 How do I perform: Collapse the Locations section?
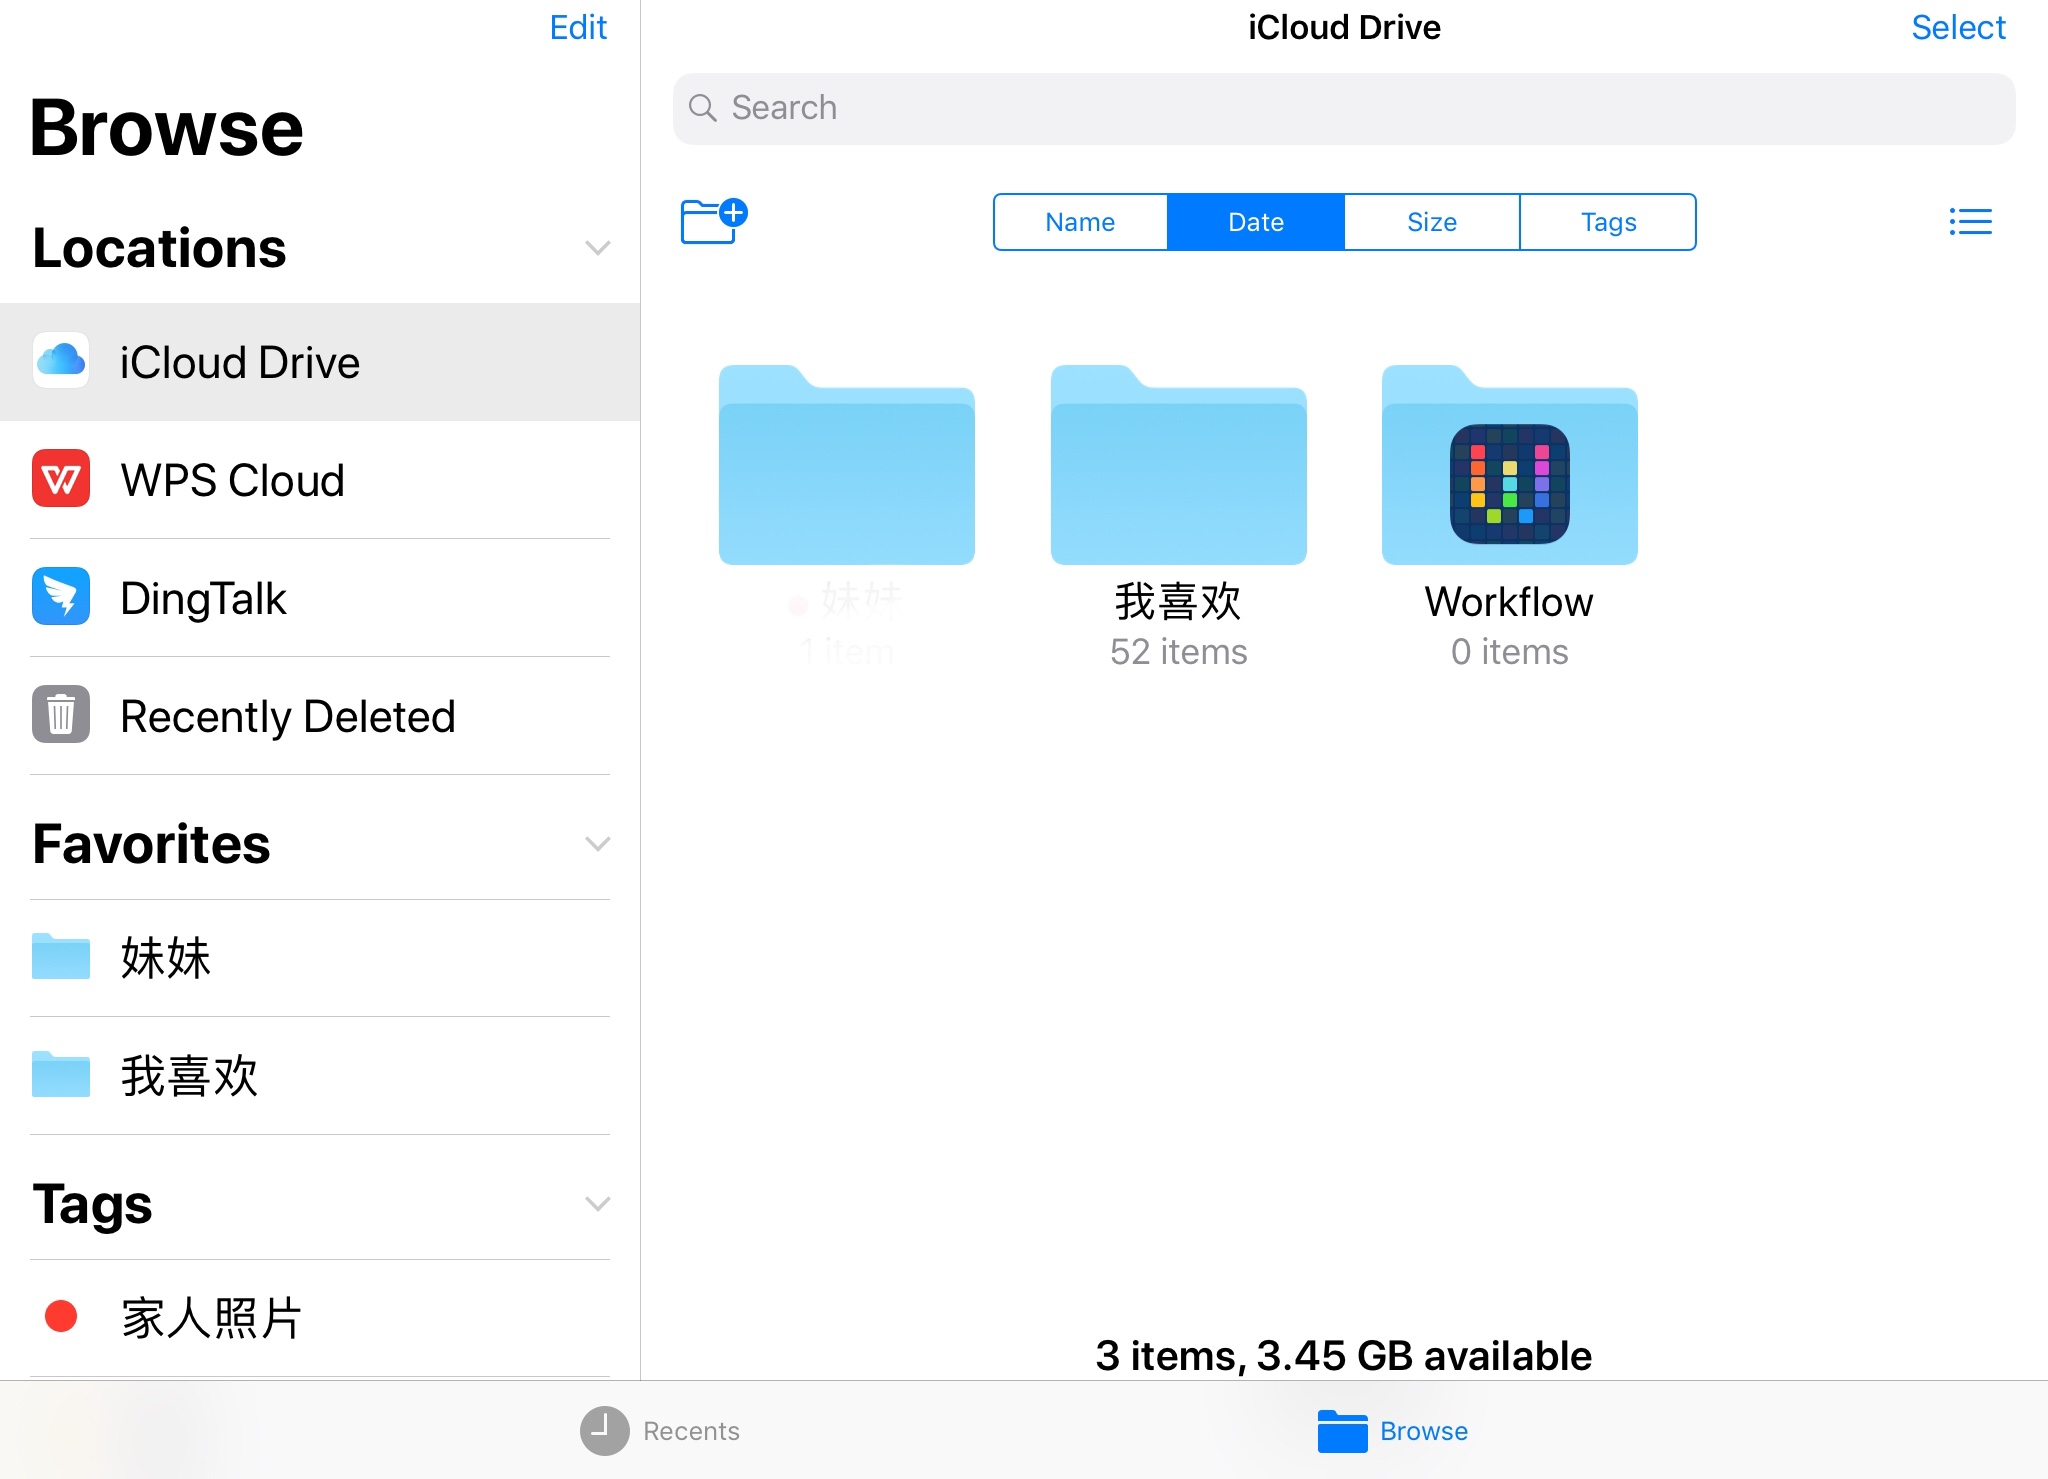click(x=597, y=248)
